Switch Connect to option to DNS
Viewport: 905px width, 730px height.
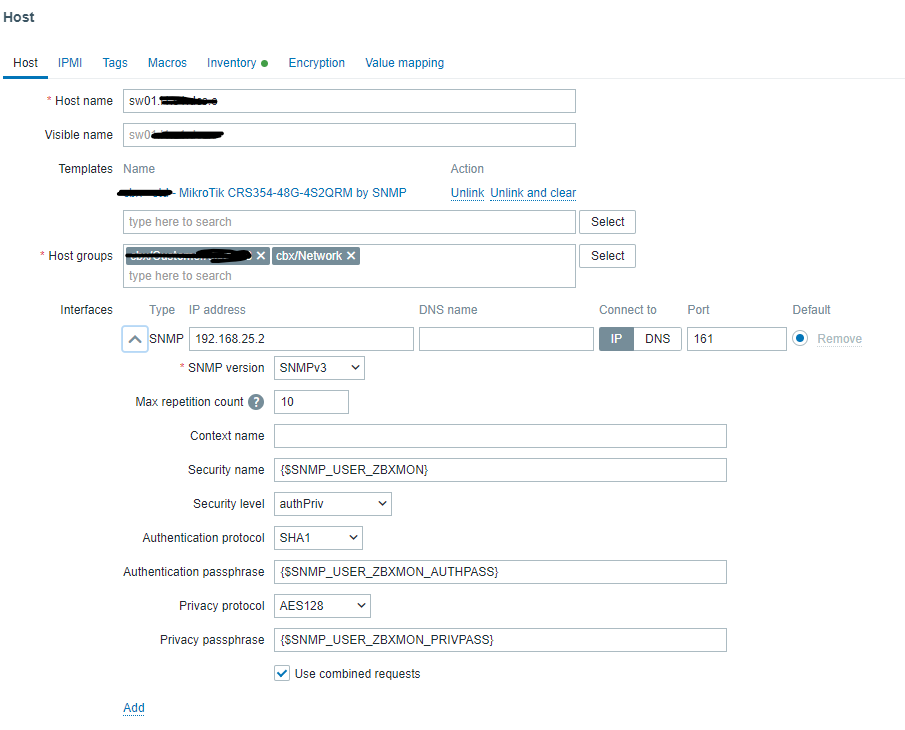657,339
